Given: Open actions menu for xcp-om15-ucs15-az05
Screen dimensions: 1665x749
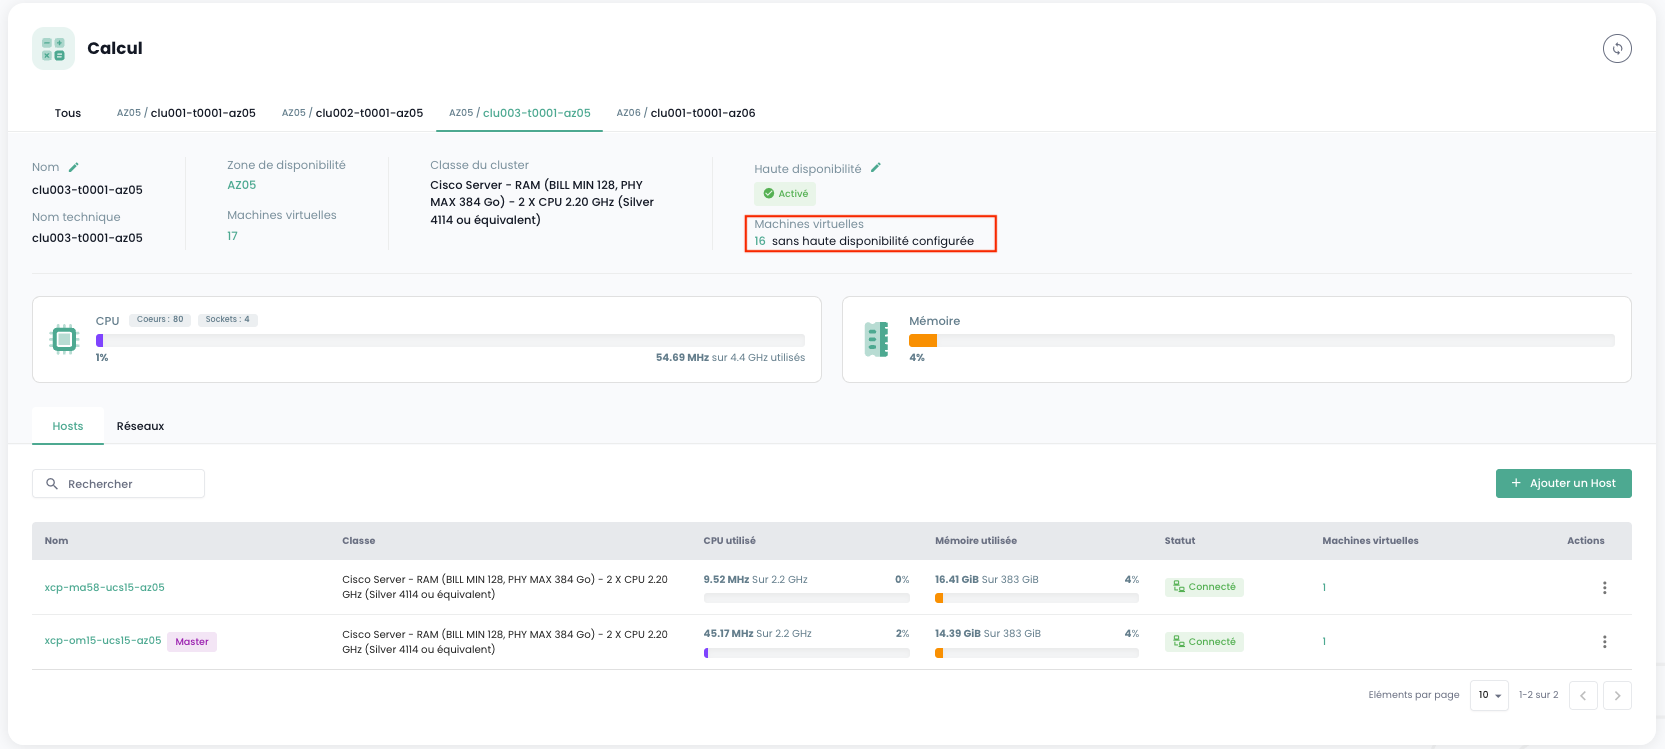Looking at the screenshot, I should click(1604, 642).
